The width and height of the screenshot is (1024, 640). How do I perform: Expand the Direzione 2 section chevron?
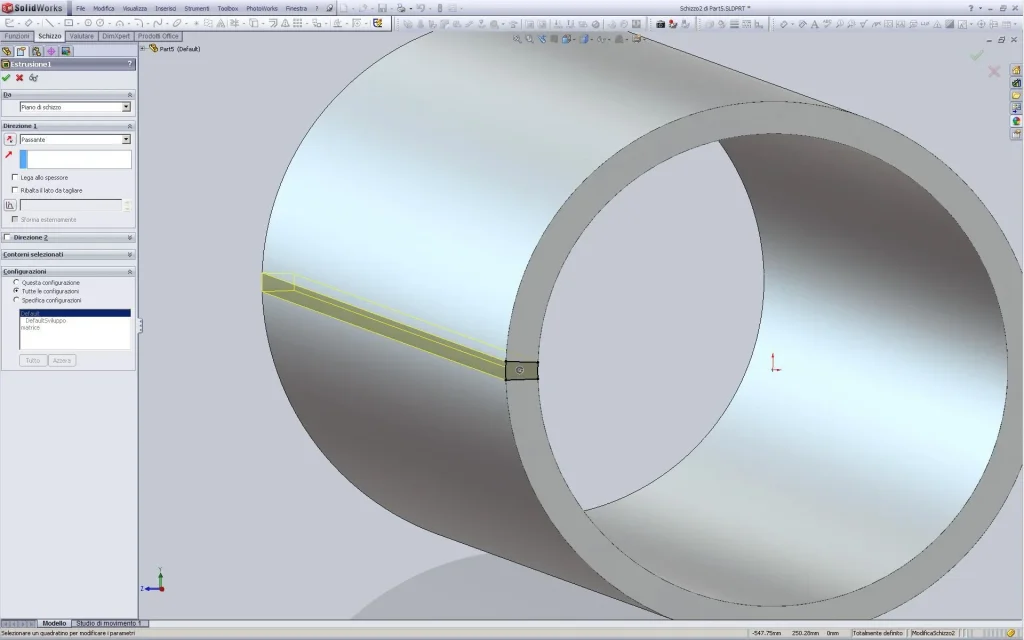pos(129,238)
